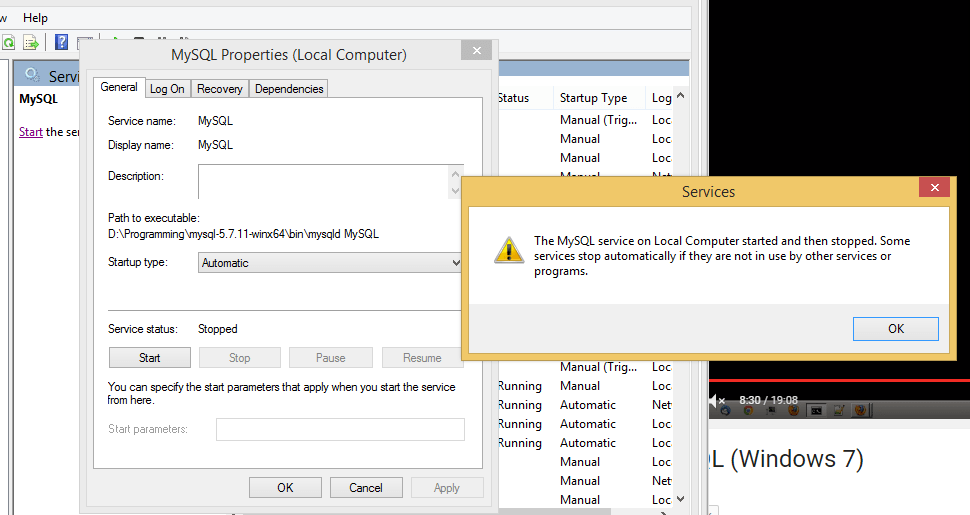Screen dimensions: 970x515
Task: Click the Description box scroll-up arrow
Action: point(456,174)
